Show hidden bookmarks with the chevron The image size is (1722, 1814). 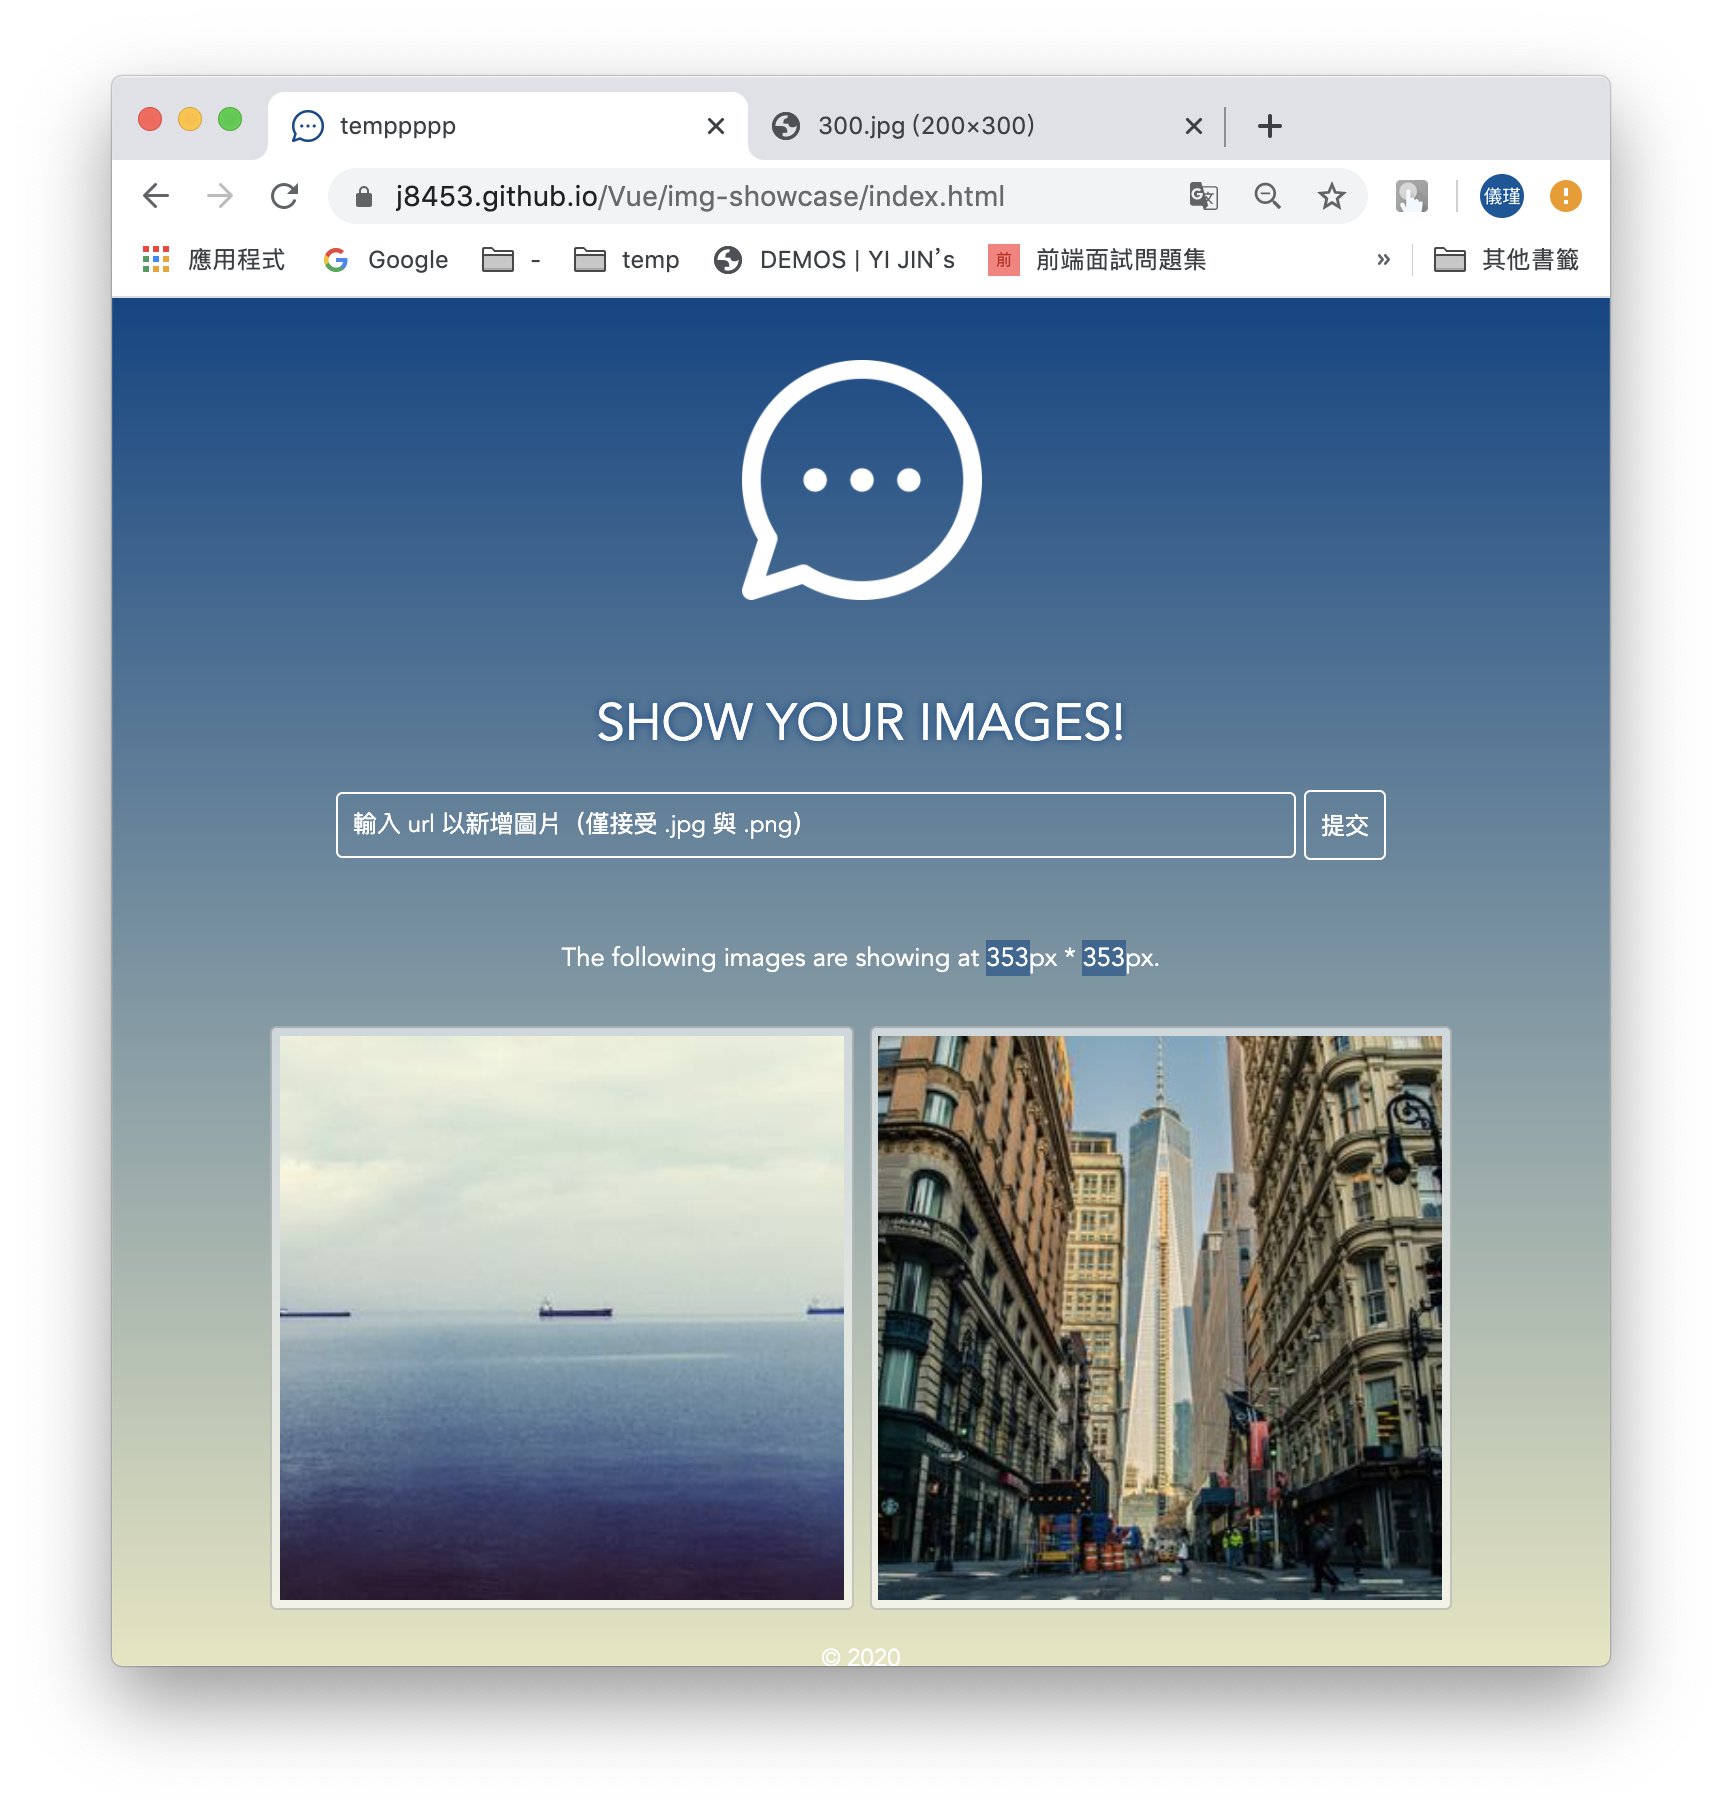coord(1384,260)
